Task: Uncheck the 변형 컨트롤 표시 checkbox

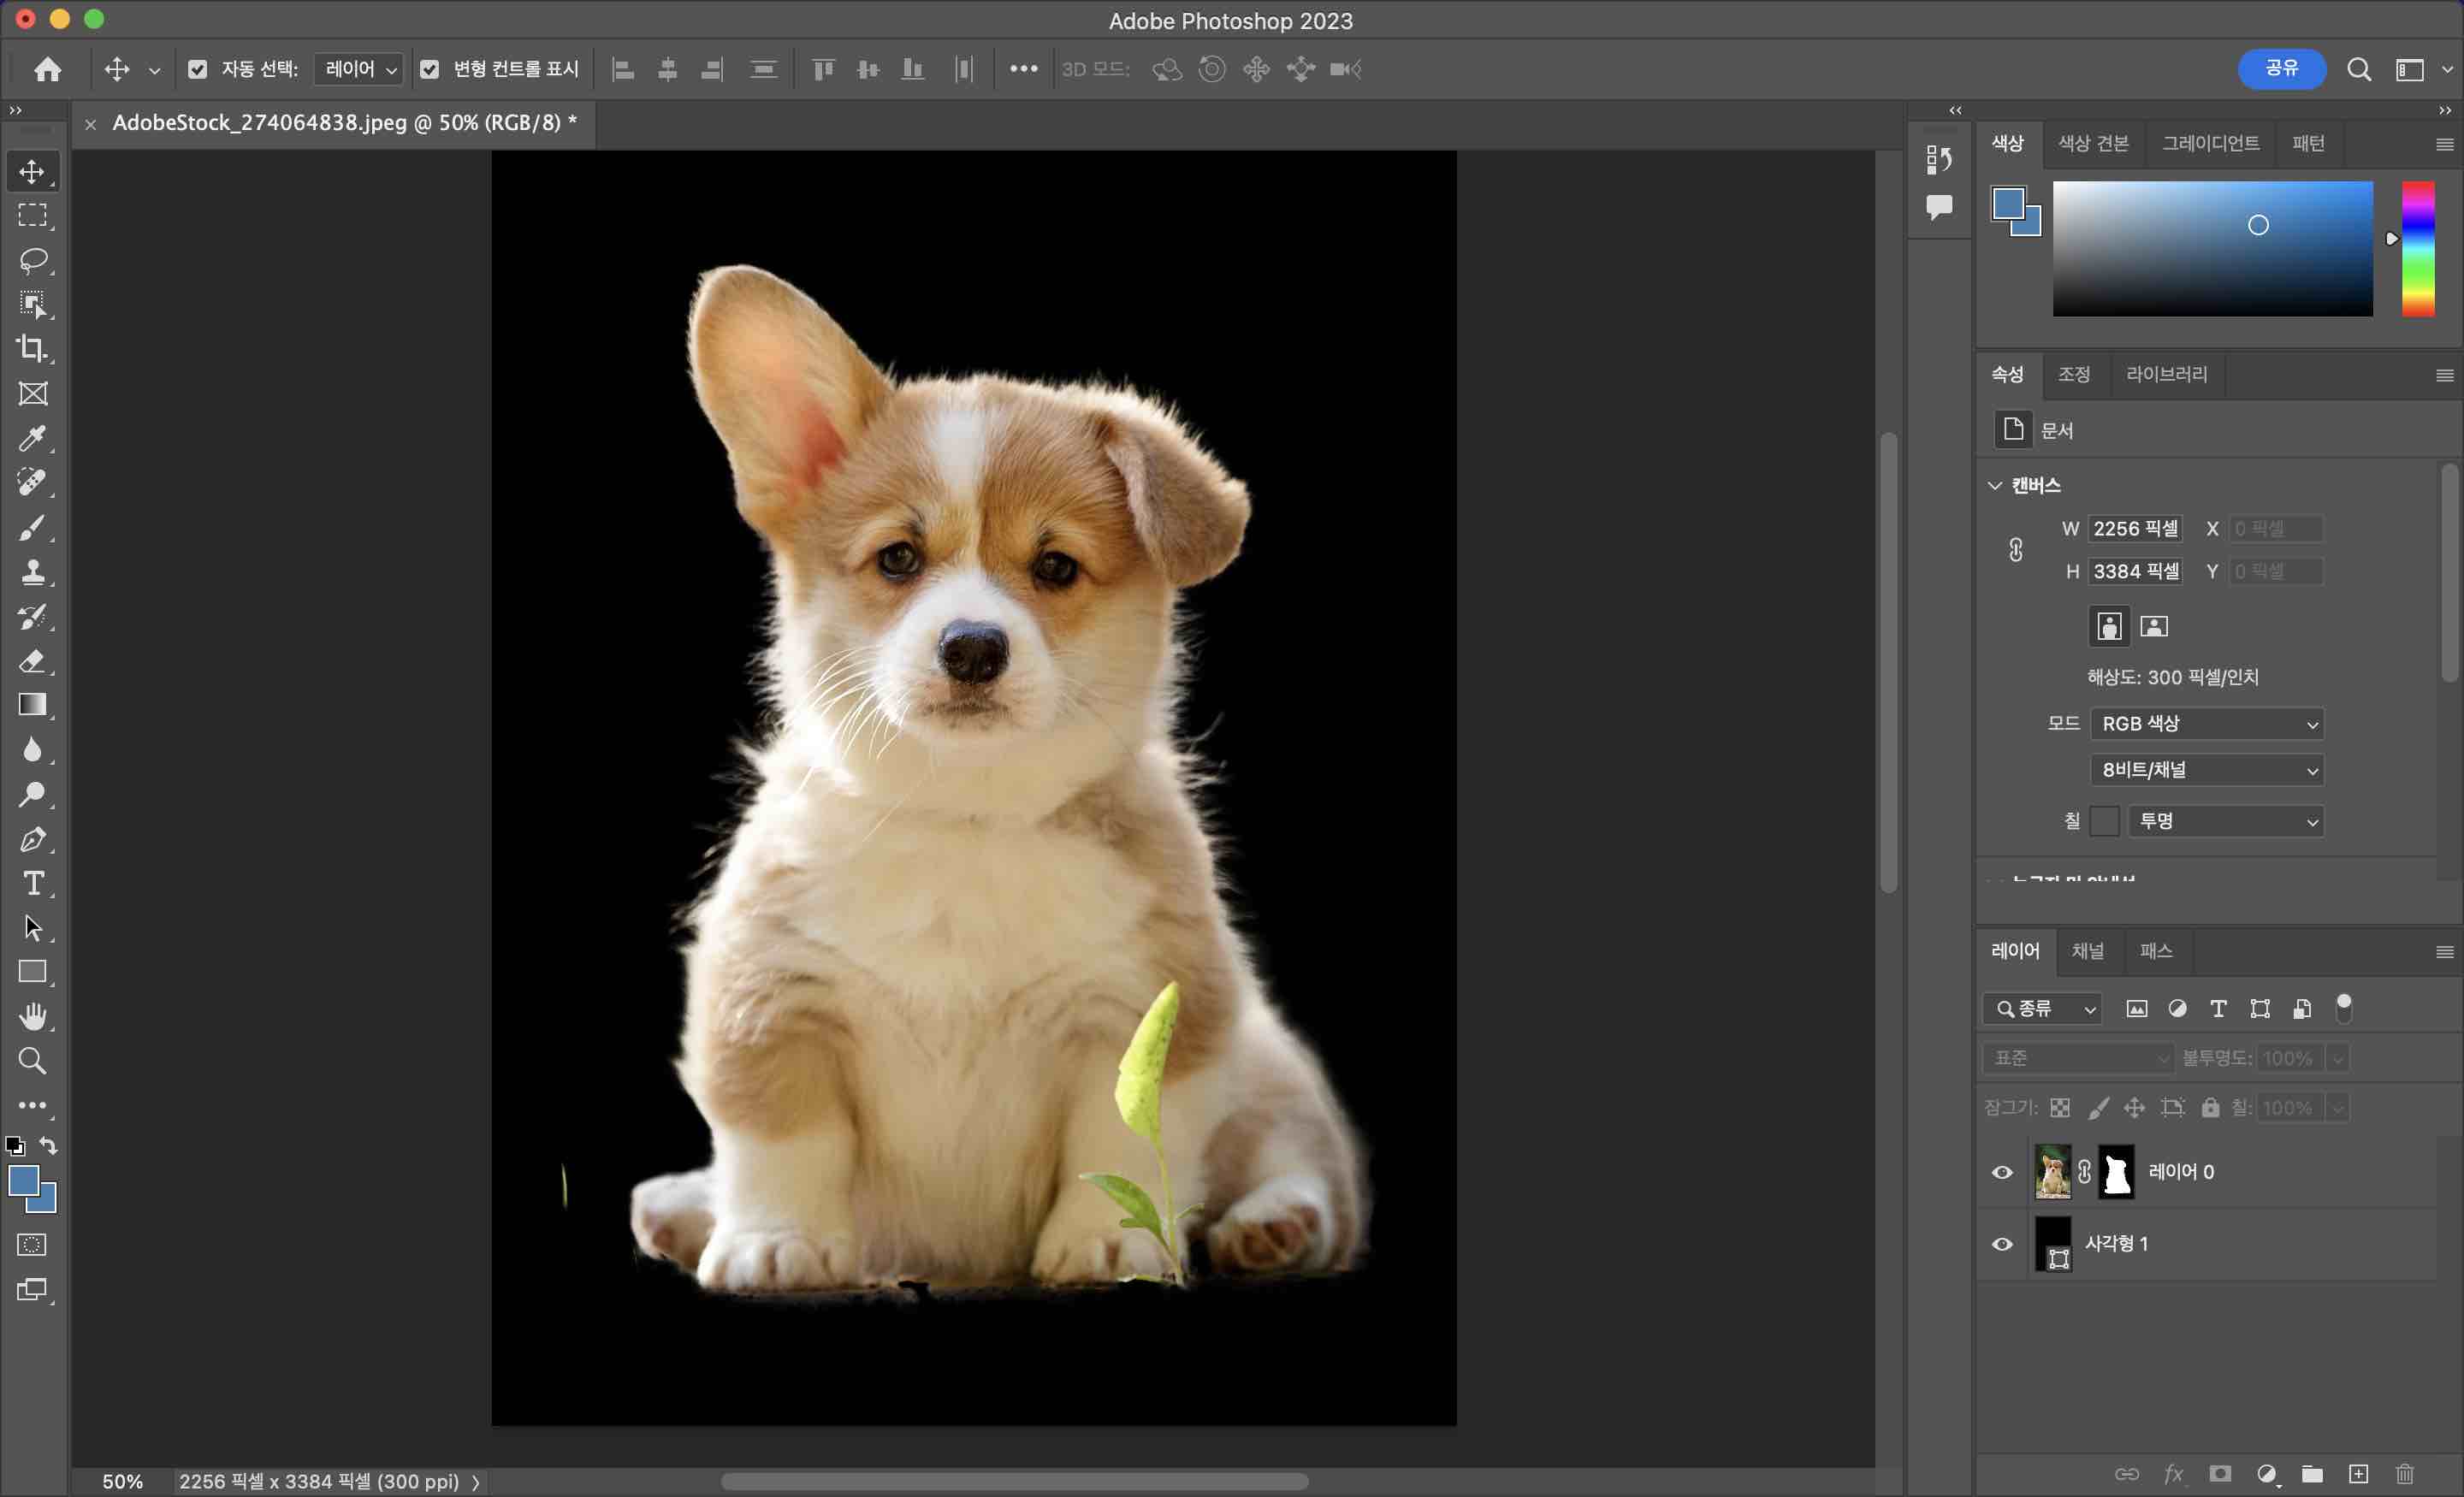Action: (429, 69)
